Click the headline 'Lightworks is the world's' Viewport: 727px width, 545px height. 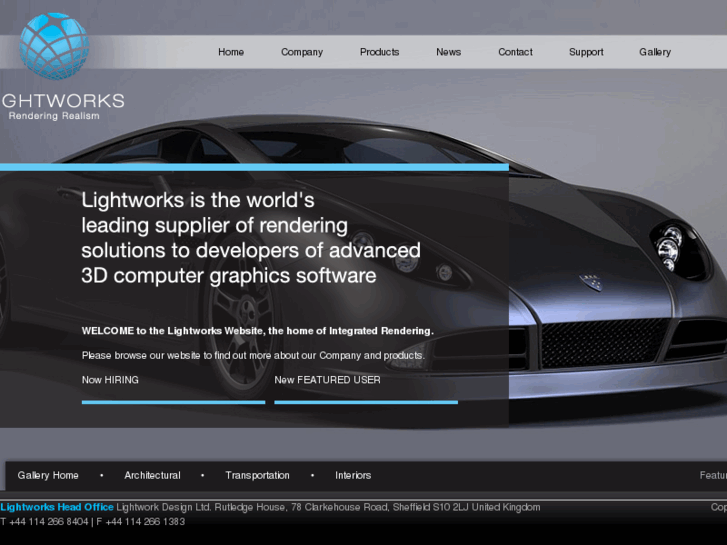[x=198, y=200]
